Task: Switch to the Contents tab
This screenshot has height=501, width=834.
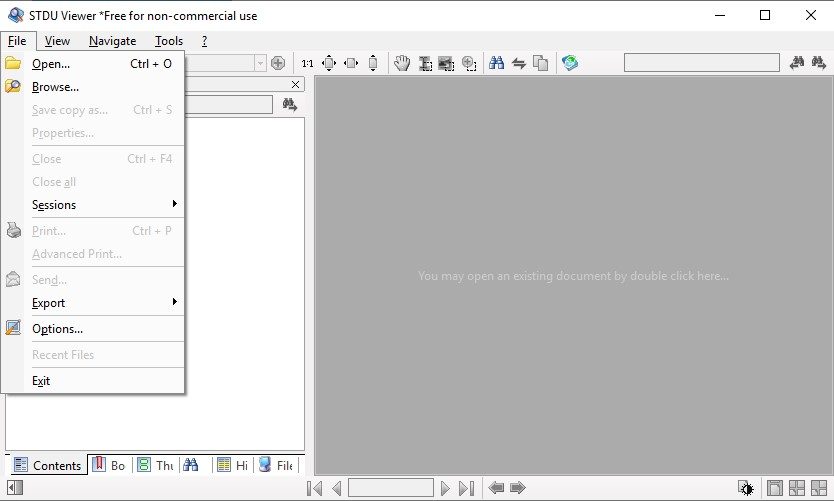Action: (x=47, y=465)
